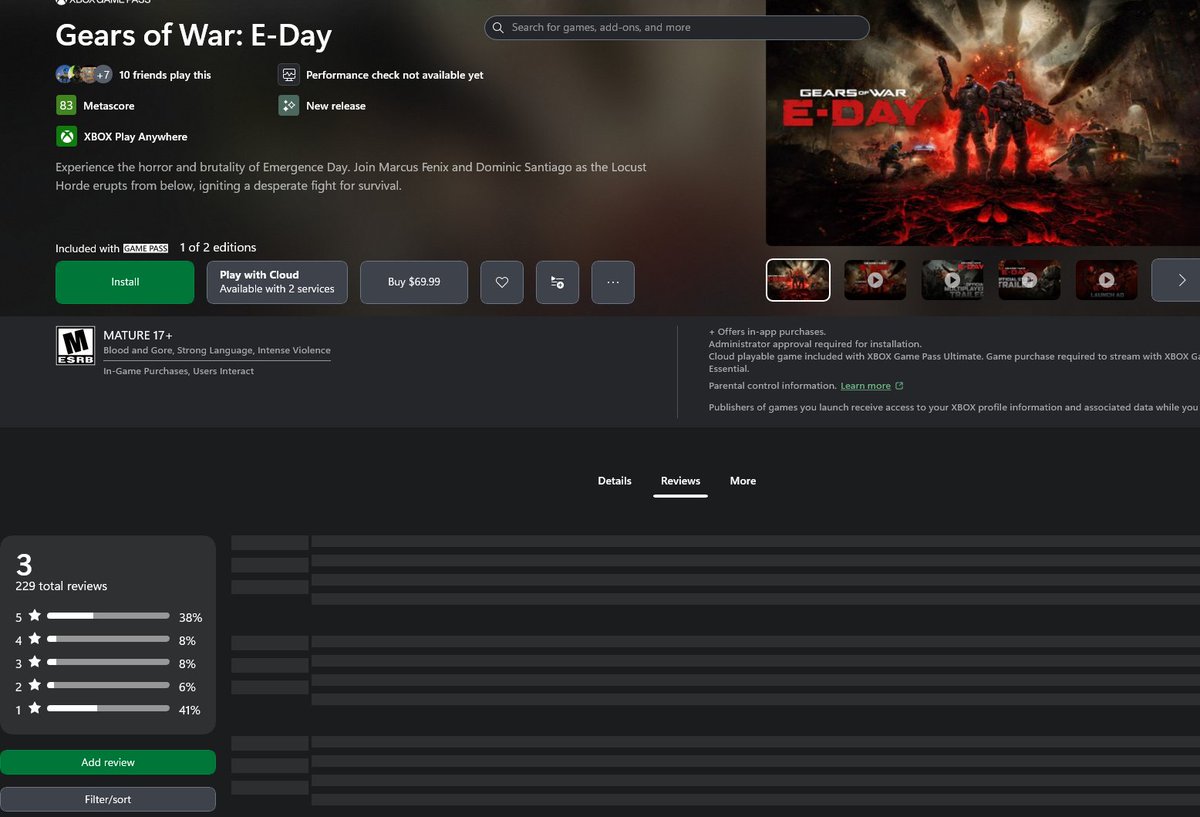This screenshot has width=1200, height=817.
Task: Click the New release sparkle icon
Action: point(289,106)
